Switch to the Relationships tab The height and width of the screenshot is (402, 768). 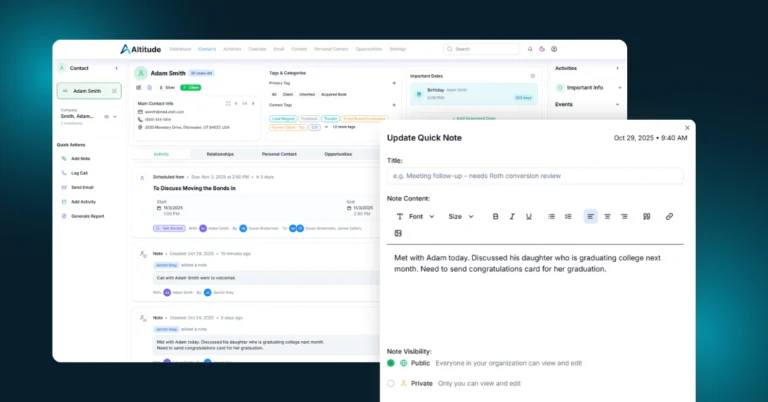220,154
